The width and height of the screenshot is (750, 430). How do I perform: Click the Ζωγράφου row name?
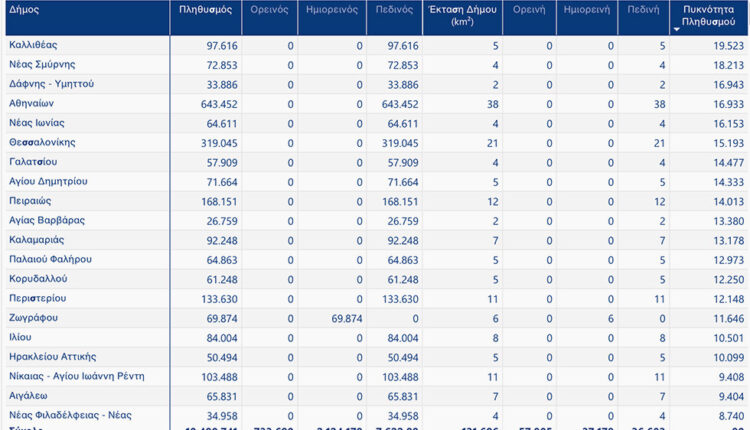pyautogui.click(x=33, y=317)
